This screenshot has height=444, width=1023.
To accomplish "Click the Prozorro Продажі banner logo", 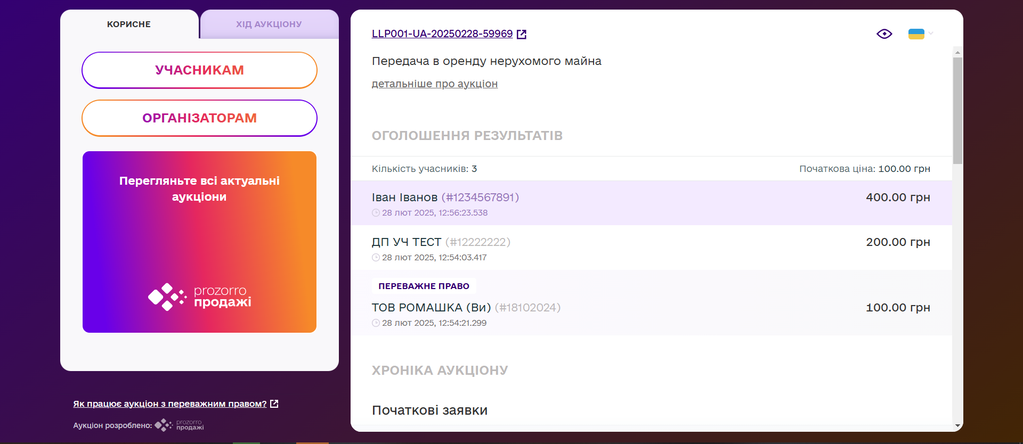I will coord(199,296).
